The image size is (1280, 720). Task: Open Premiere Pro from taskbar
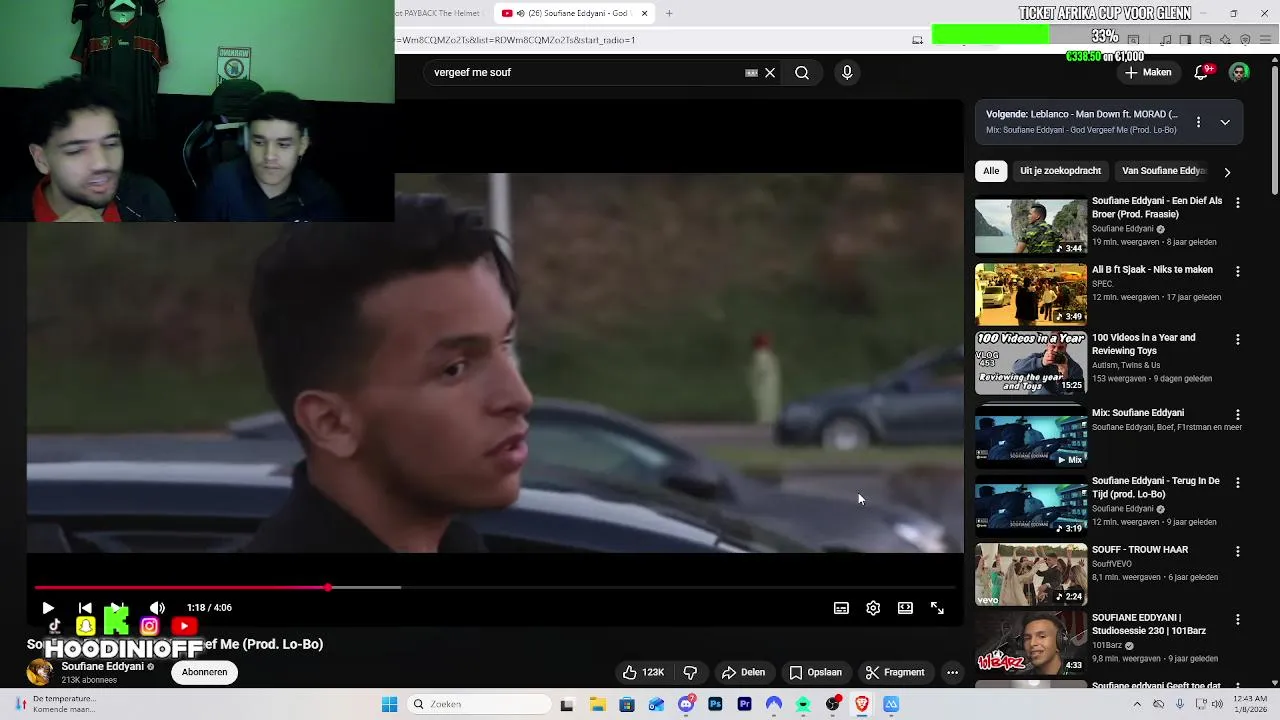pyautogui.click(x=744, y=704)
